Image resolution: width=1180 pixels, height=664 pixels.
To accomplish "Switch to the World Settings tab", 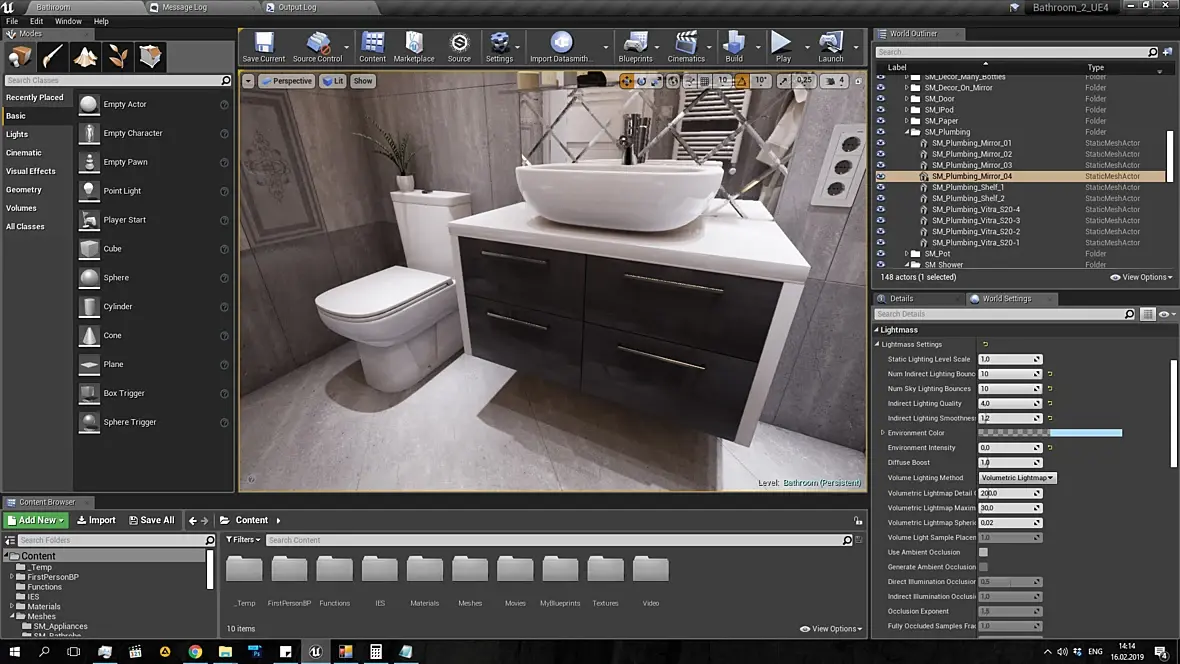I will click(x=1006, y=298).
